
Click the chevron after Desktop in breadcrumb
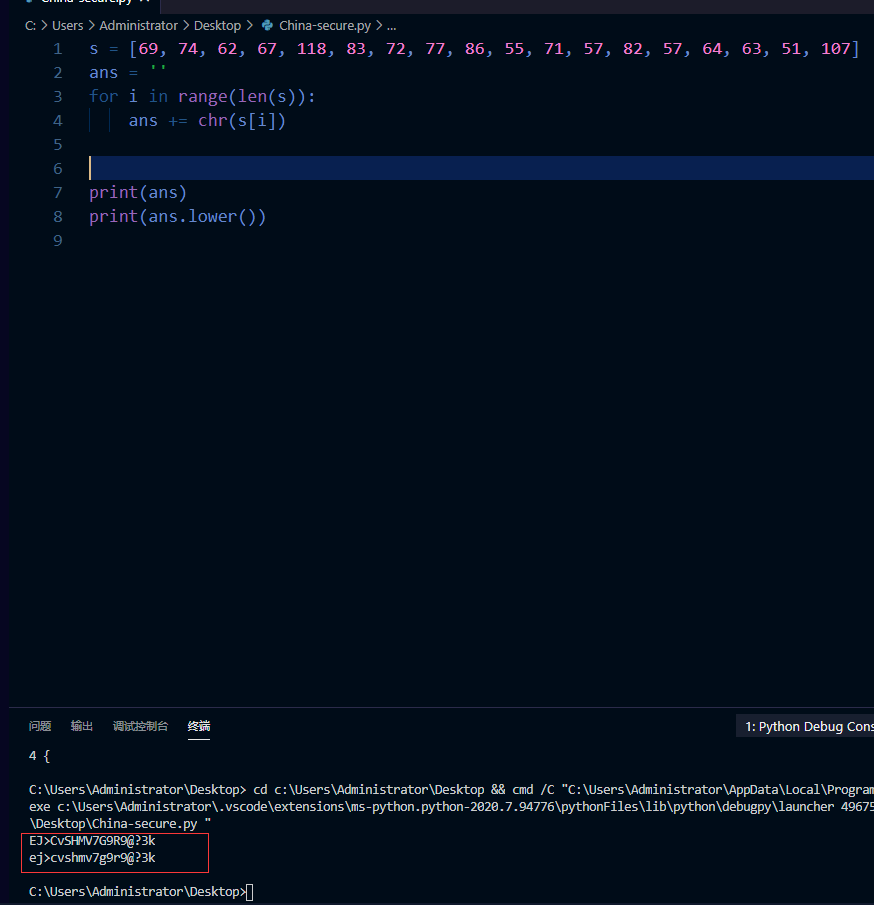[249, 26]
